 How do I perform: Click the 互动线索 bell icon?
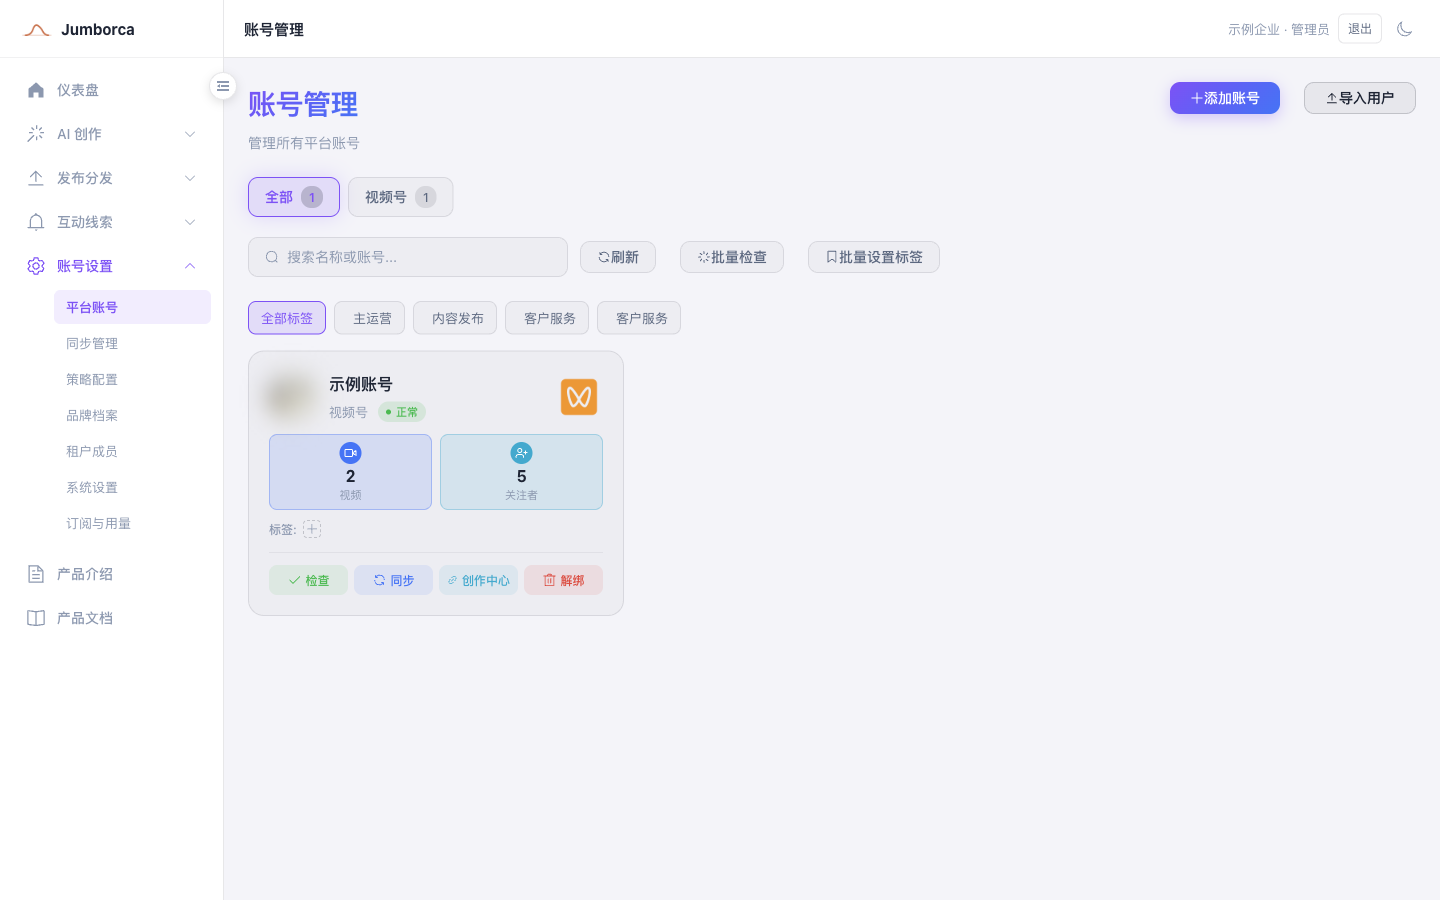point(36,222)
